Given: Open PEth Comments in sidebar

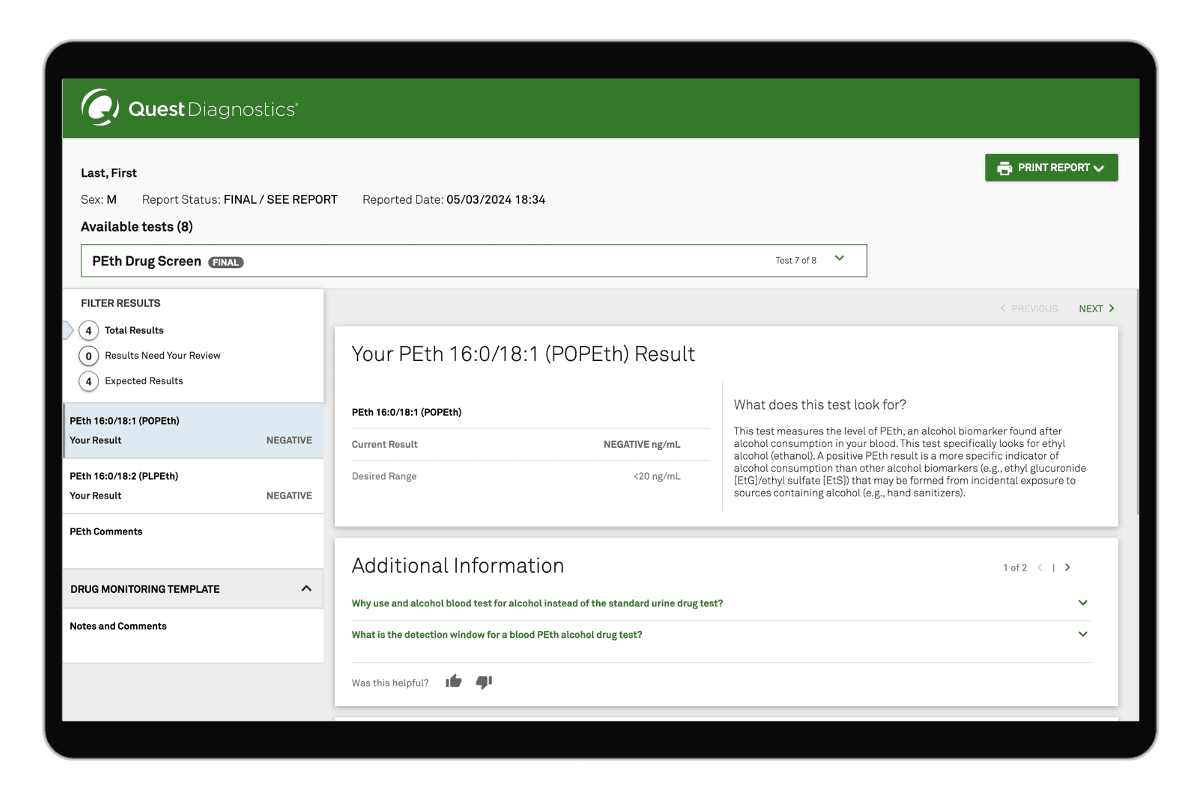Looking at the screenshot, I should point(106,532).
